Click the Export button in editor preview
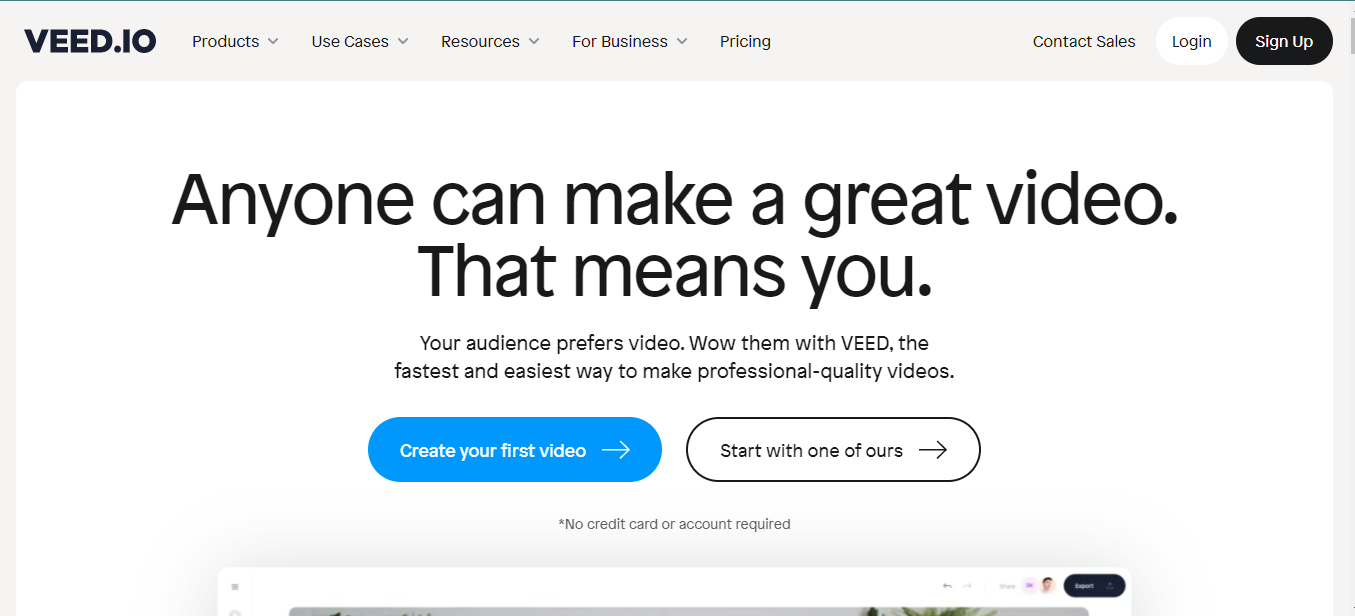The width and height of the screenshot is (1355, 616). click(1094, 586)
